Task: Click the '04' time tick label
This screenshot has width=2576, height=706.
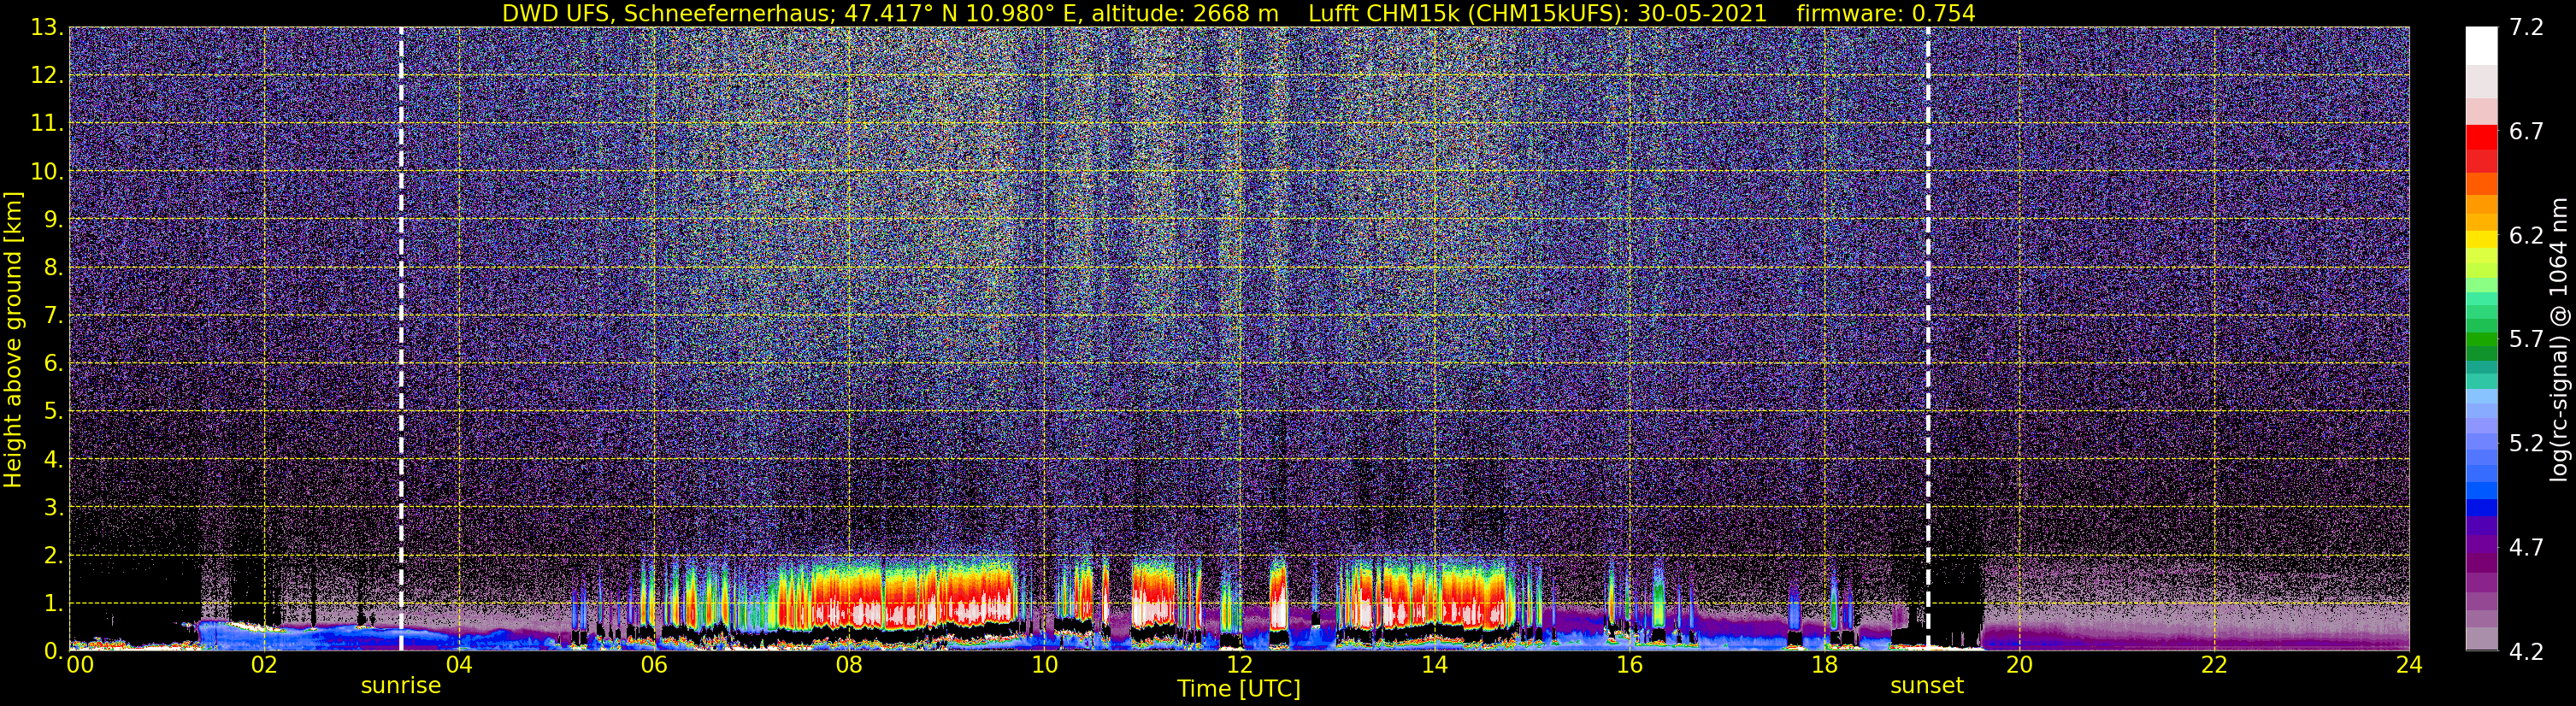Action: (459, 665)
